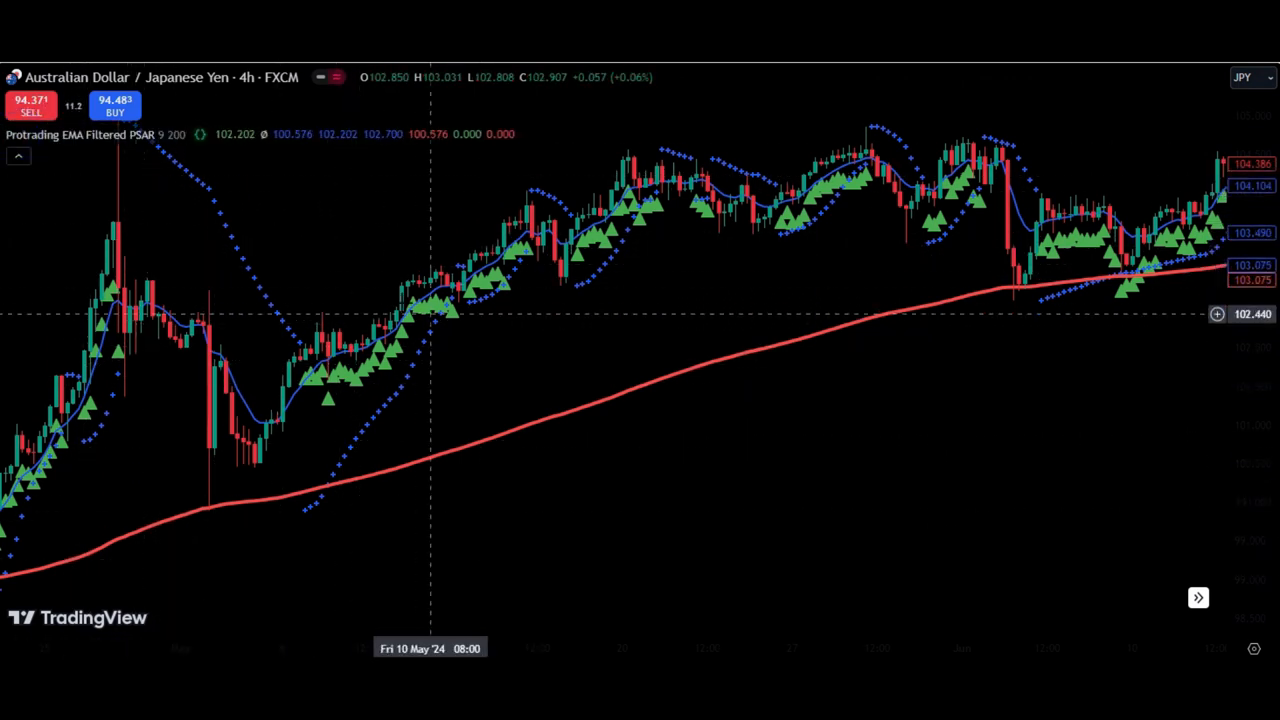Click the change value +0.057 (+0.06%)
This screenshot has height=720, width=1280.
click(x=612, y=77)
